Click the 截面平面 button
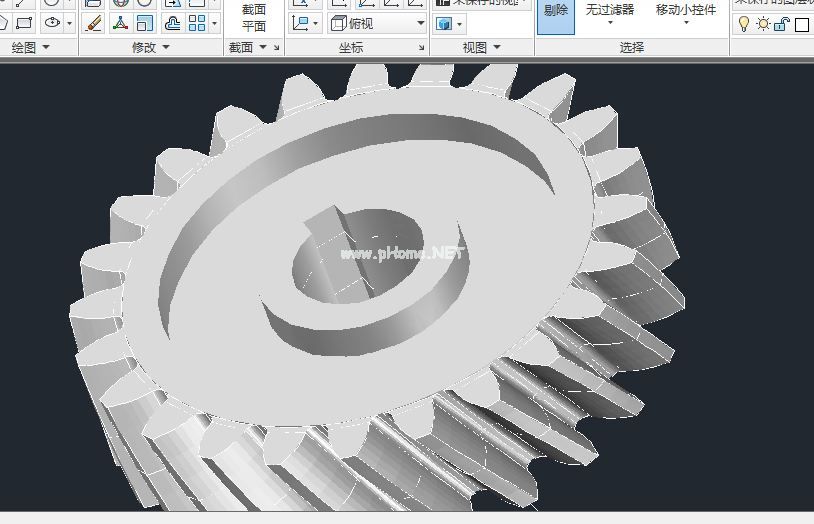The image size is (814, 524). pyautogui.click(x=254, y=18)
